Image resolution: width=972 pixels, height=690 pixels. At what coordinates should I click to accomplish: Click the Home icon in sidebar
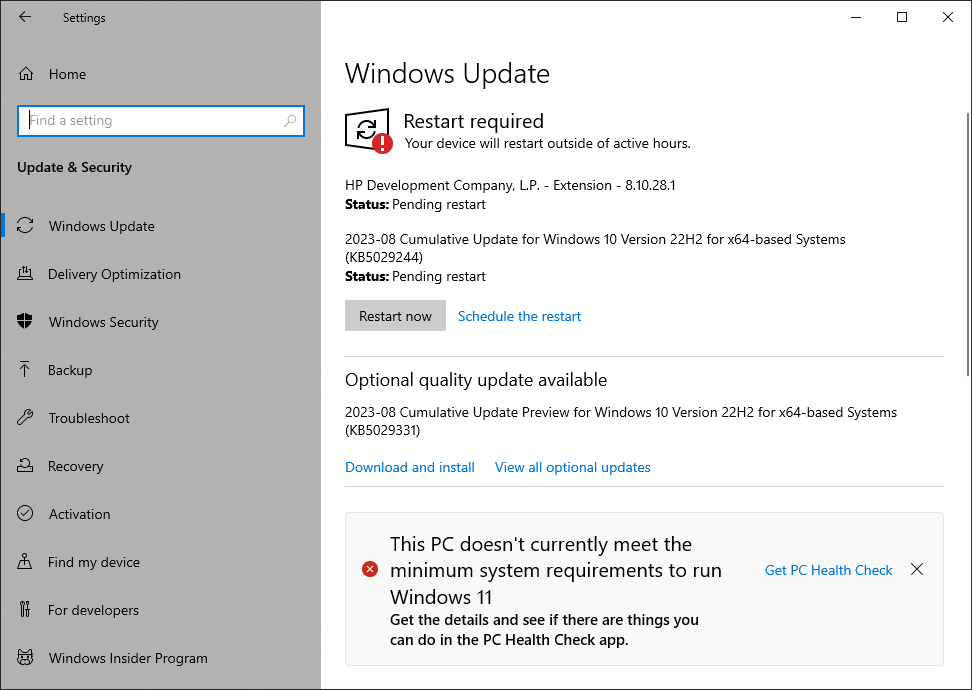[x=26, y=74]
